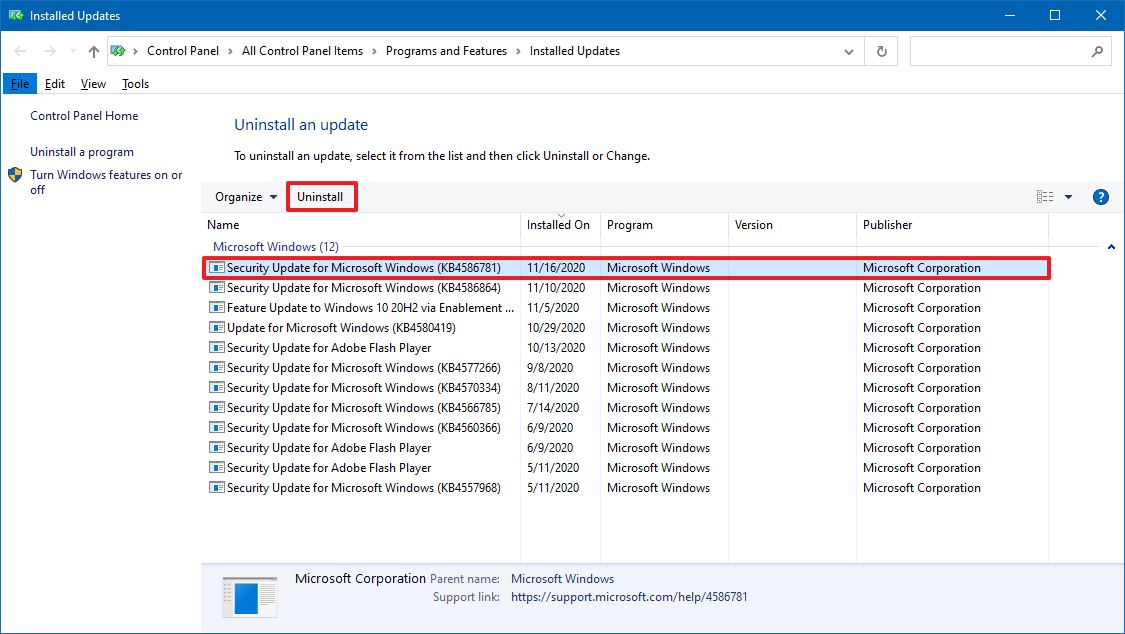Click the 11/16/2020 installed date cell
Screen dimensions: 1125x634
[556, 268]
